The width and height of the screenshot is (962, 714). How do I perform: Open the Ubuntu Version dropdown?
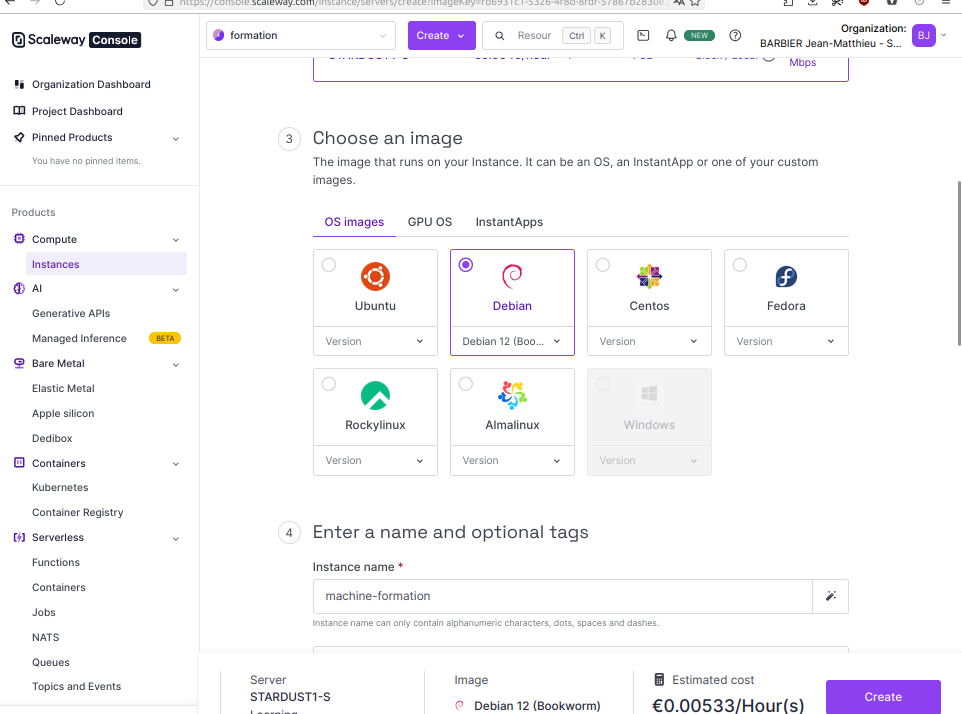pyautogui.click(x=375, y=341)
